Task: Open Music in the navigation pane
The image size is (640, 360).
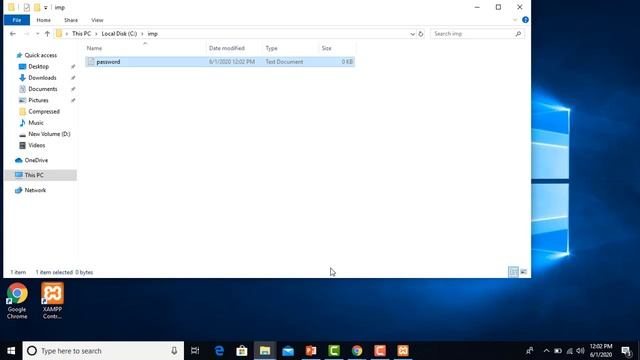Action: pyautogui.click(x=36, y=122)
